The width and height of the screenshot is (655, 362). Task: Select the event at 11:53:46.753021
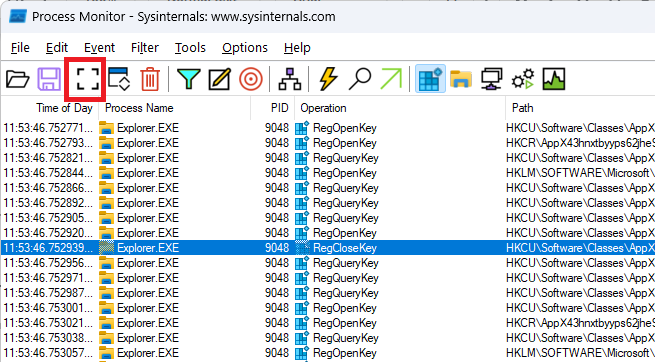point(328,323)
